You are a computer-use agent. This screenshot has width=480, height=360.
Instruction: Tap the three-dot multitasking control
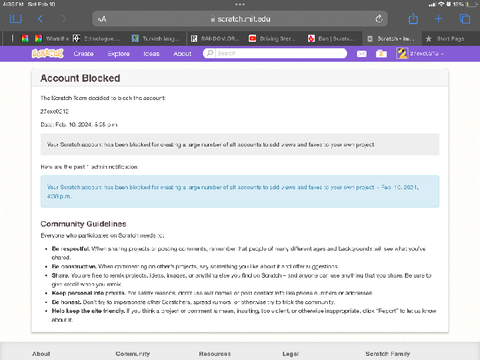click(x=240, y=4)
